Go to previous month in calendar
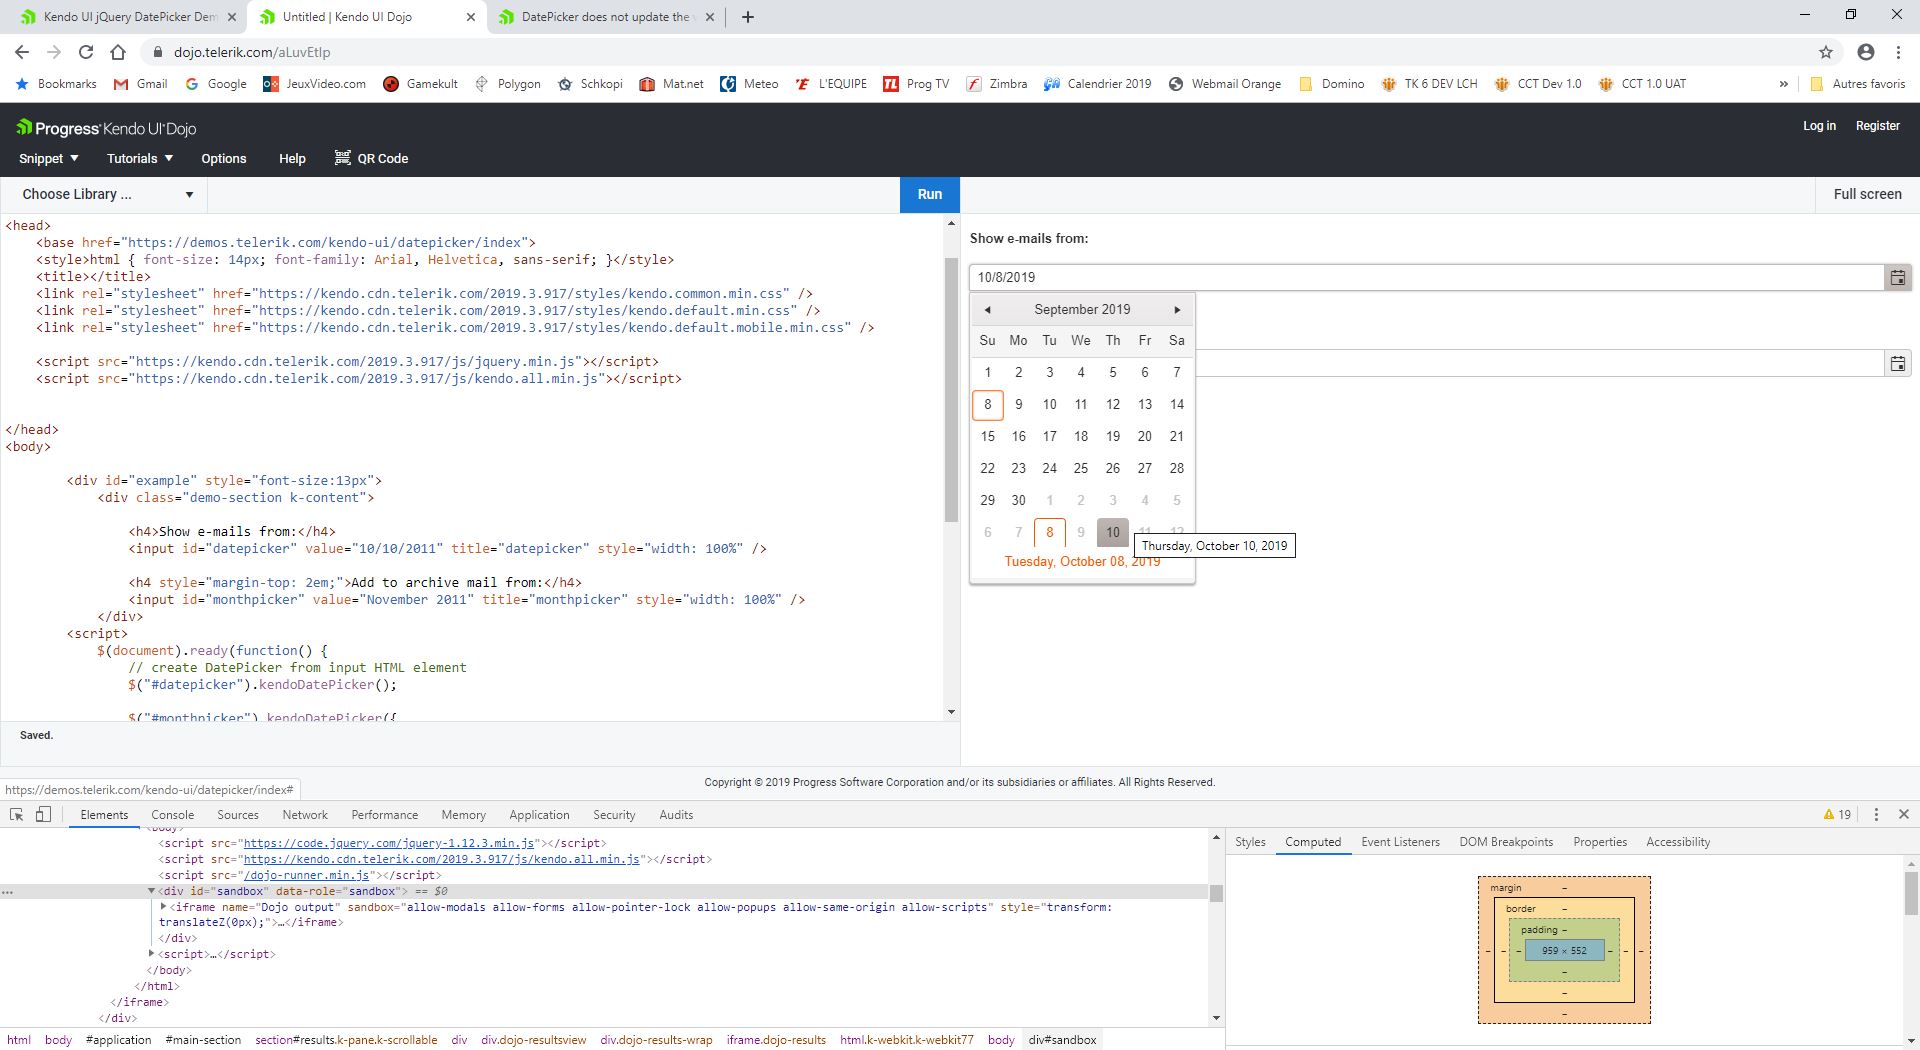 point(987,310)
